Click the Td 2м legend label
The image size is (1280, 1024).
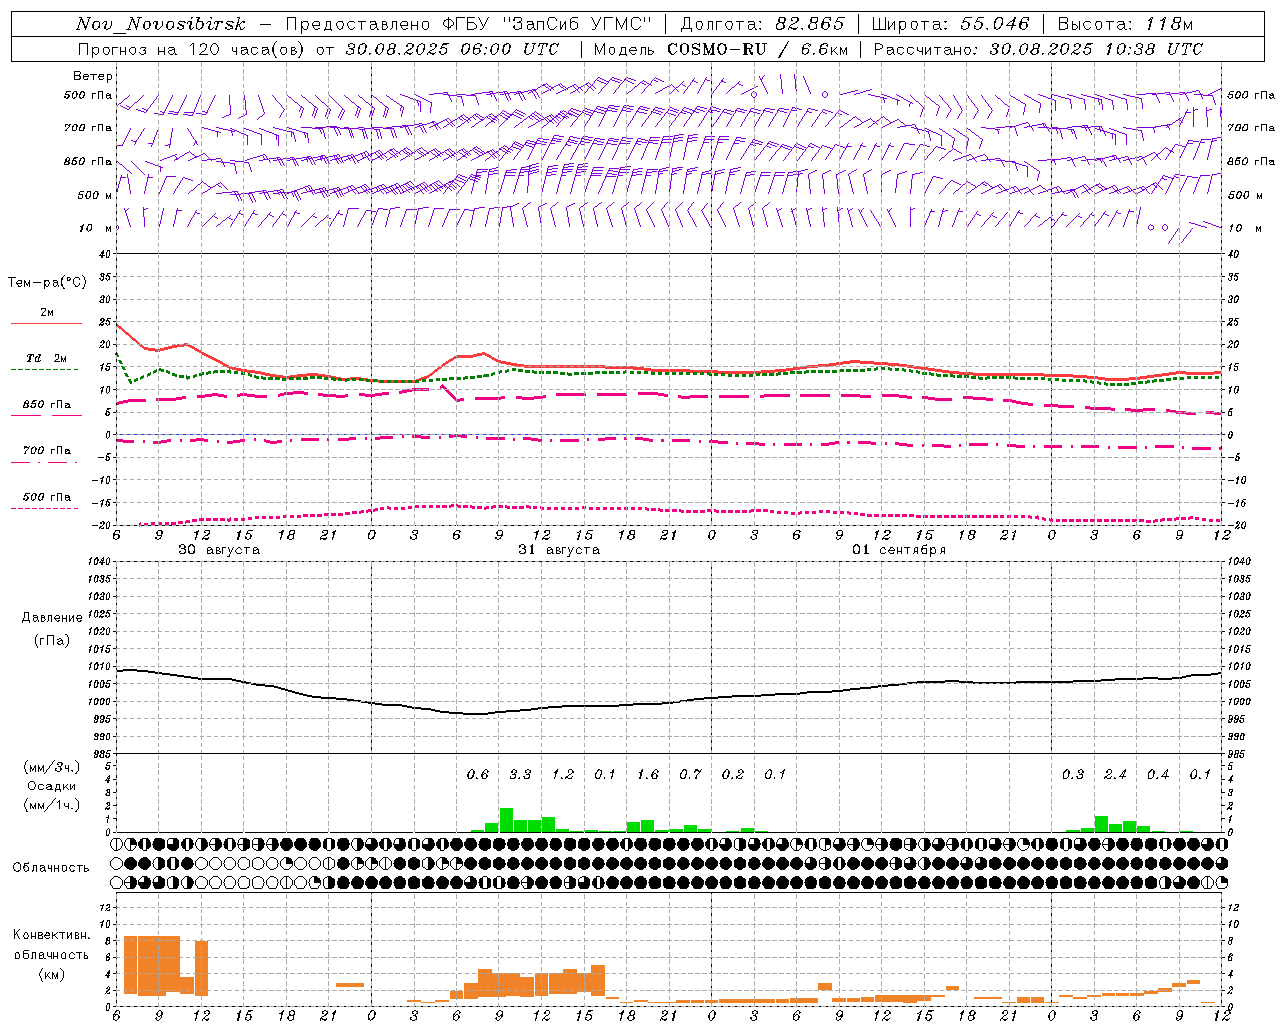46,358
